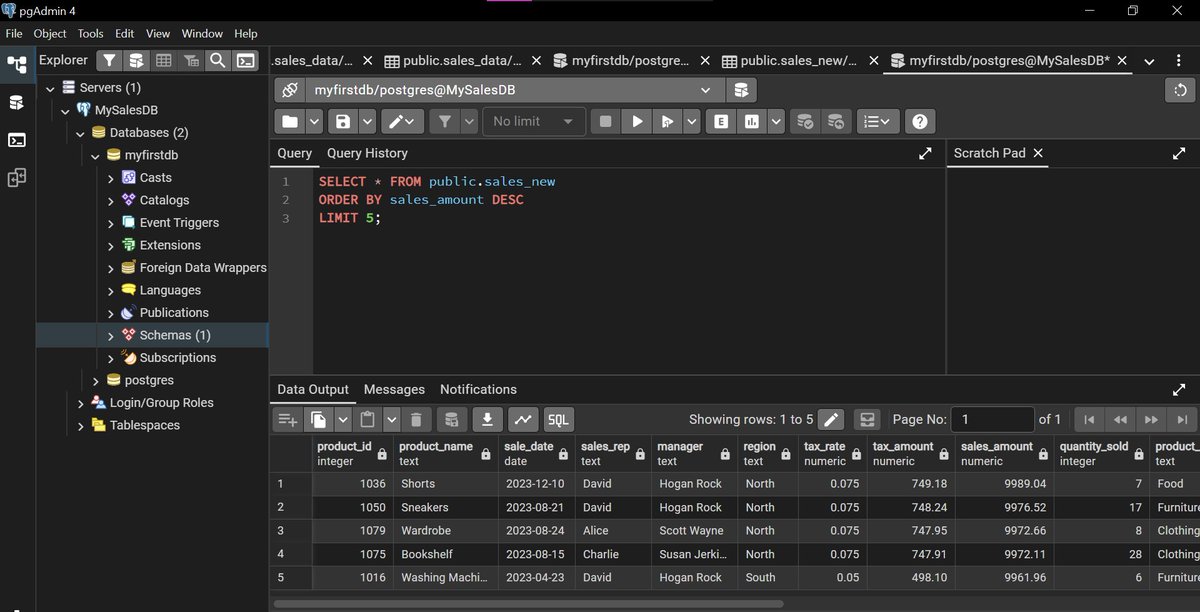This screenshot has width=1200, height=612.
Task: Click the Page No input field
Action: point(992,420)
